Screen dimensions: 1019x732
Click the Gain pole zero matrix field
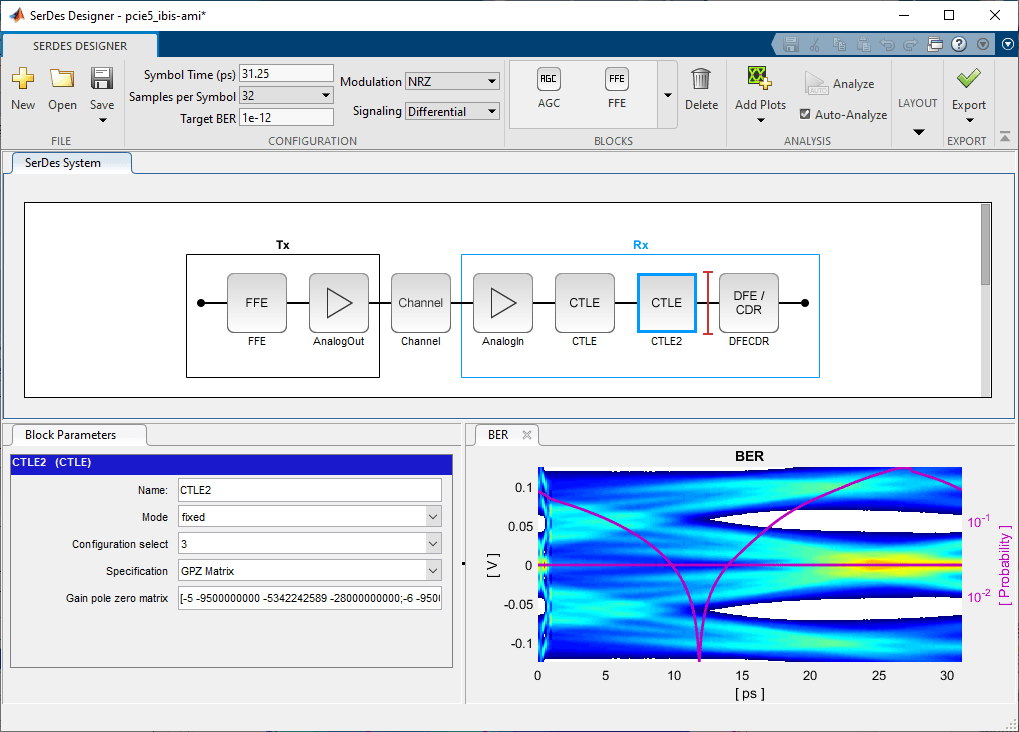coord(310,598)
